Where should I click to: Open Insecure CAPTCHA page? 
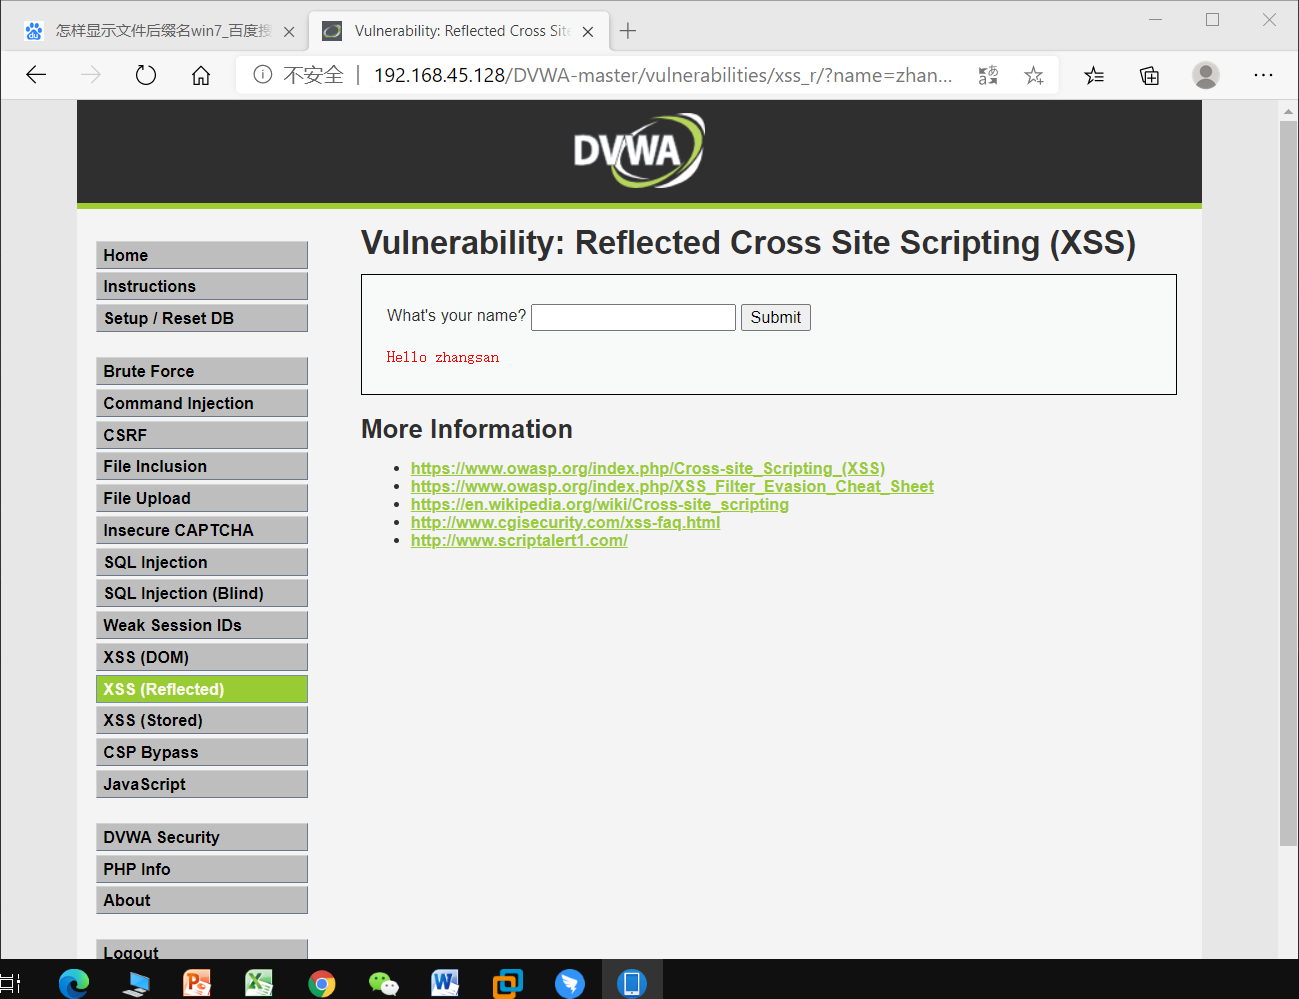point(202,530)
